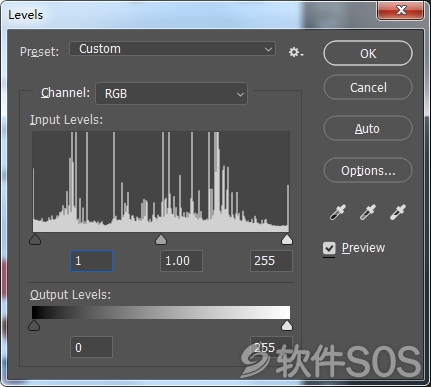Screen dimensions: 431x387
Task: Focus the input shadow value field
Action: (x=92, y=261)
